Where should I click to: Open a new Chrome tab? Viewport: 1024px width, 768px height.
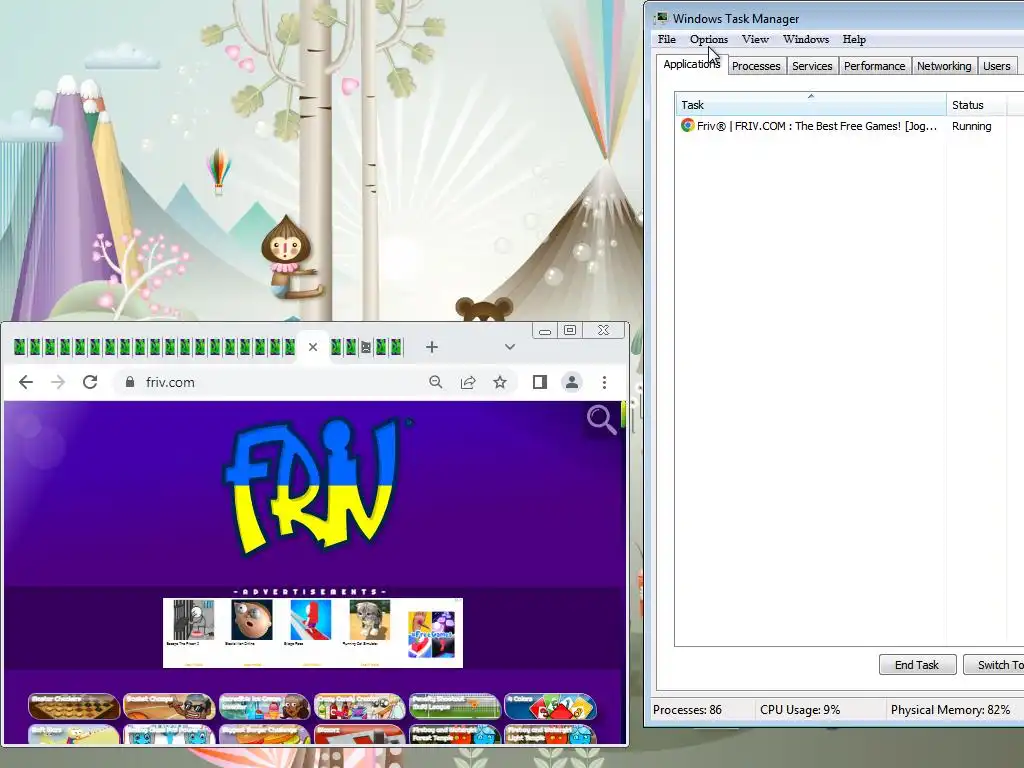click(x=432, y=347)
